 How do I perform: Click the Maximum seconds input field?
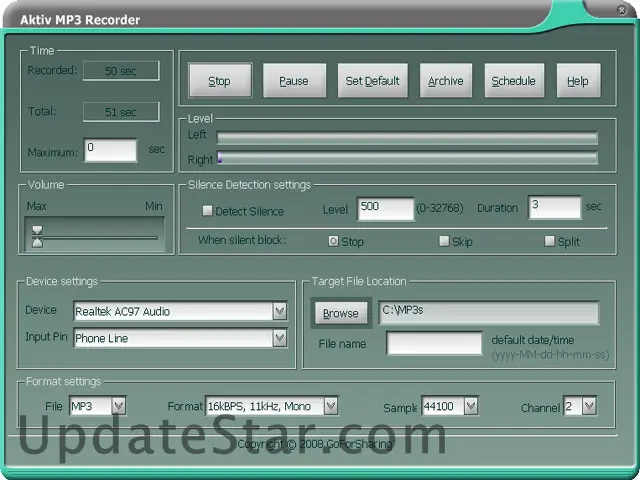[111, 150]
